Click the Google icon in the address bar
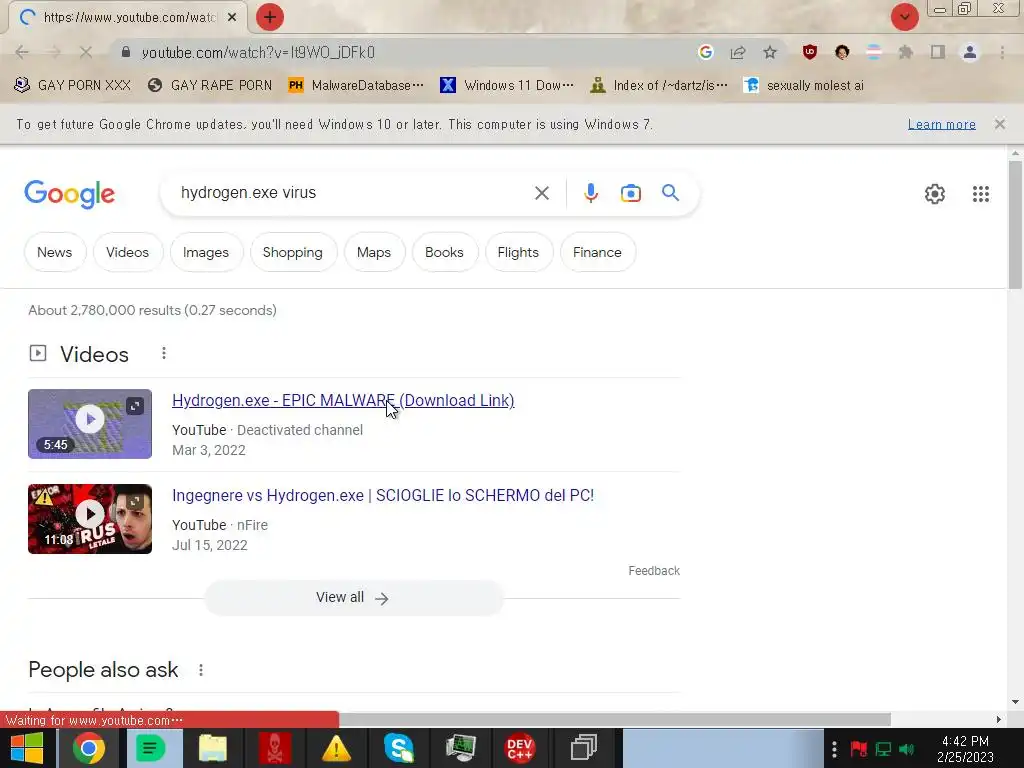1024x768 pixels. [x=705, y=52]
